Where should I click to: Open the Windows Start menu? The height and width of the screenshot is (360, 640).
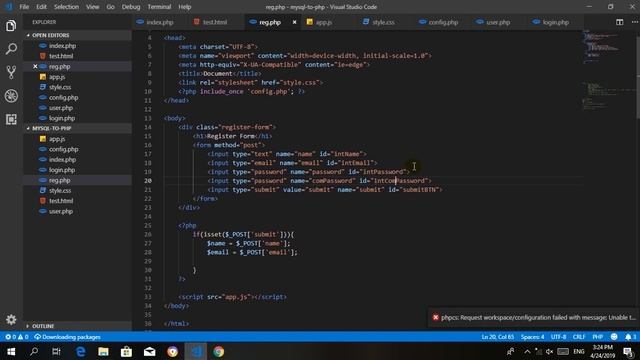pyautogui.click(x=11, y=351)
